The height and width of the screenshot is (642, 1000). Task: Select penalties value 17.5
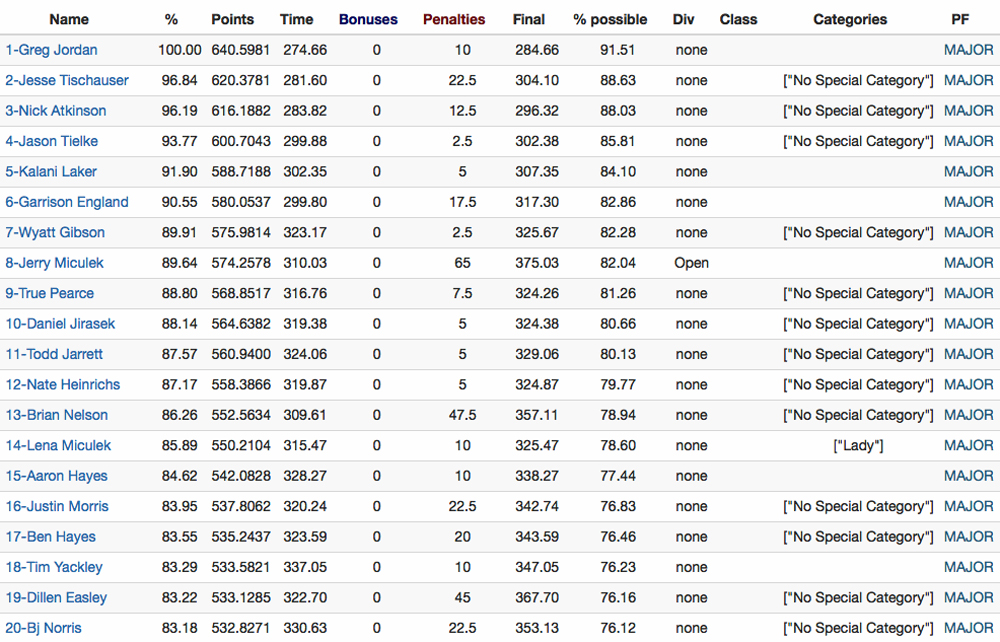462,202
